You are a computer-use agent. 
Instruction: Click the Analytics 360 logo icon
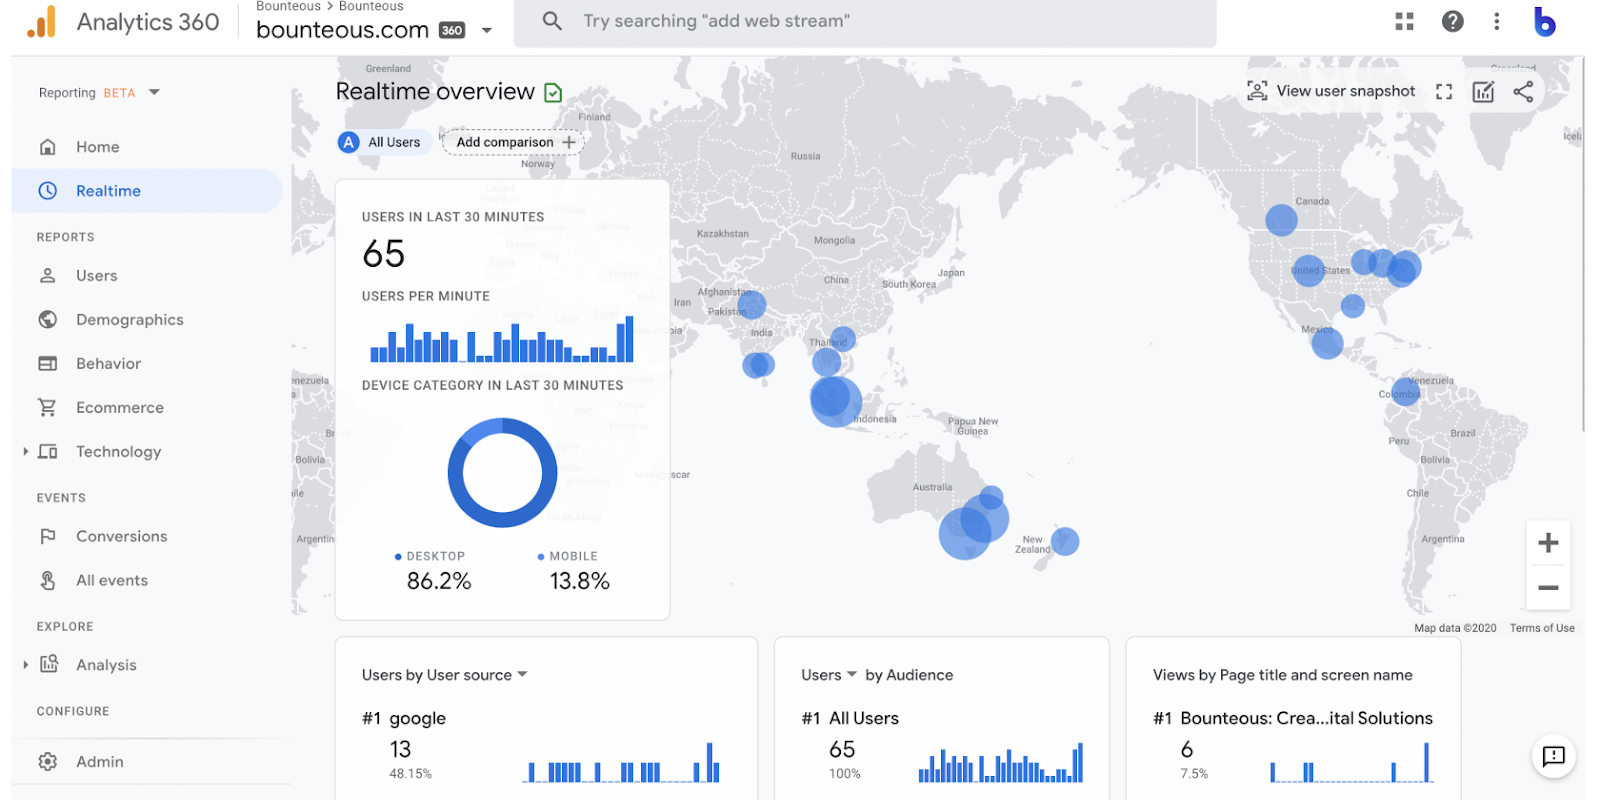point(42,21)
